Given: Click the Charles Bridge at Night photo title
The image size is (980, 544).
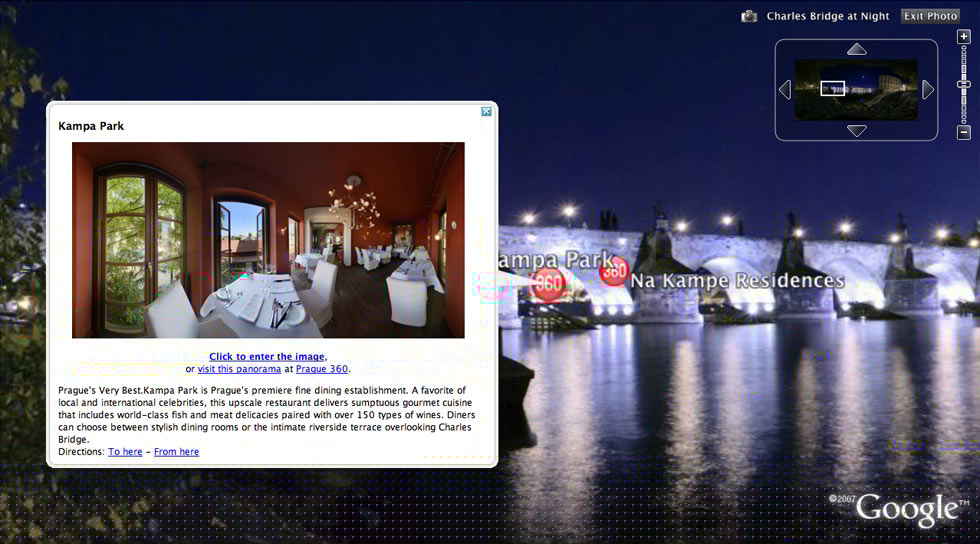Looking at the screenshot, I should click(x=828, y=16).
